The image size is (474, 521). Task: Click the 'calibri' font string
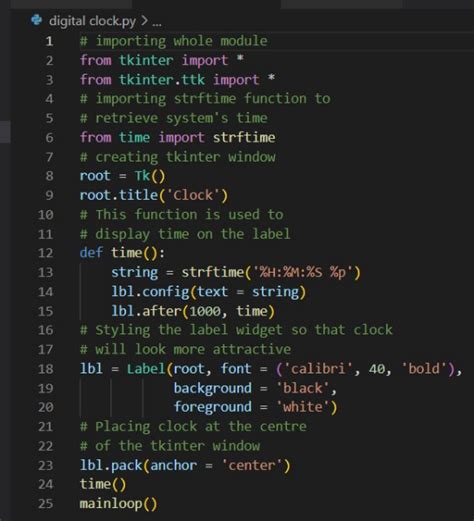[x=318, y=369]
